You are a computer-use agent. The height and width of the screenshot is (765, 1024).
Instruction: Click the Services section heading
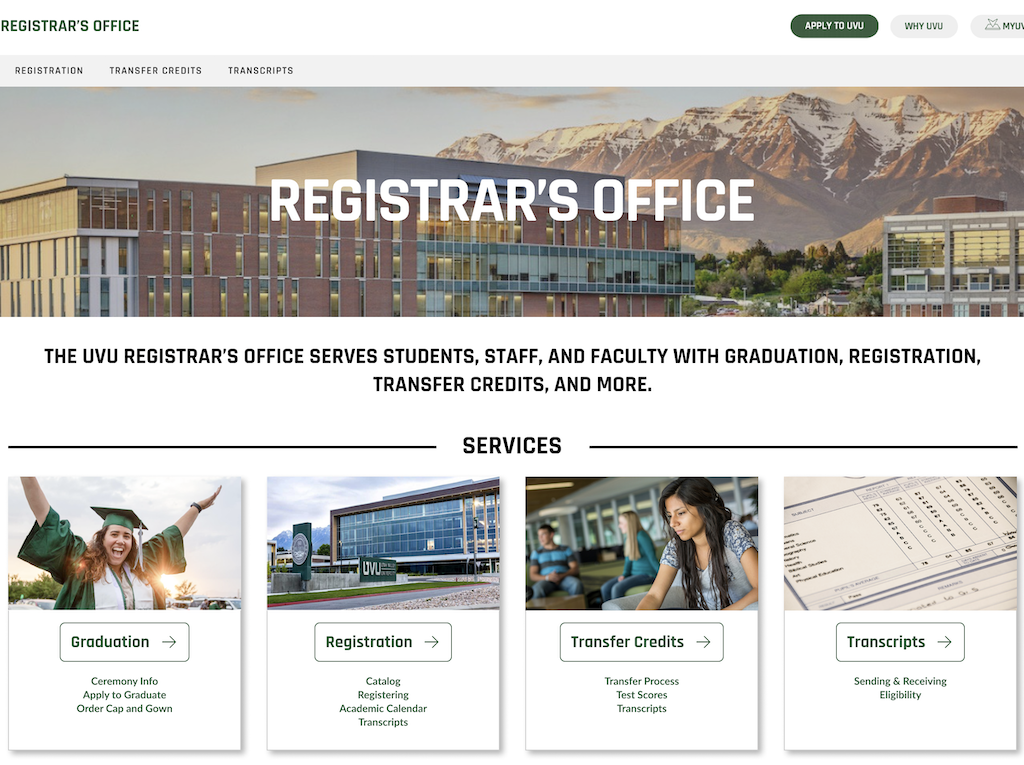click(512, 446)
